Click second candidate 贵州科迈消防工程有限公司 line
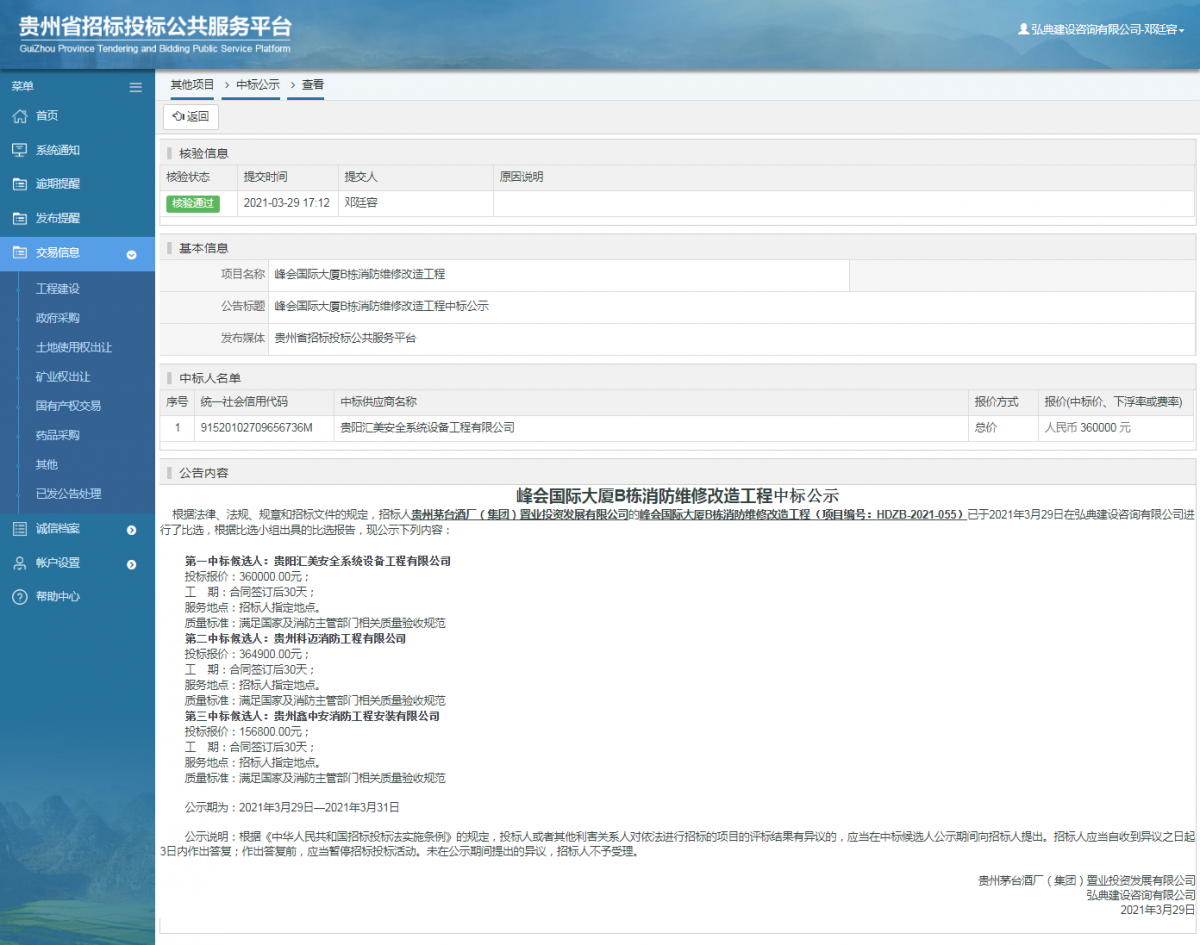Image resolution: width=1200 pixels, height=945 pixels. tap(295, 638)
